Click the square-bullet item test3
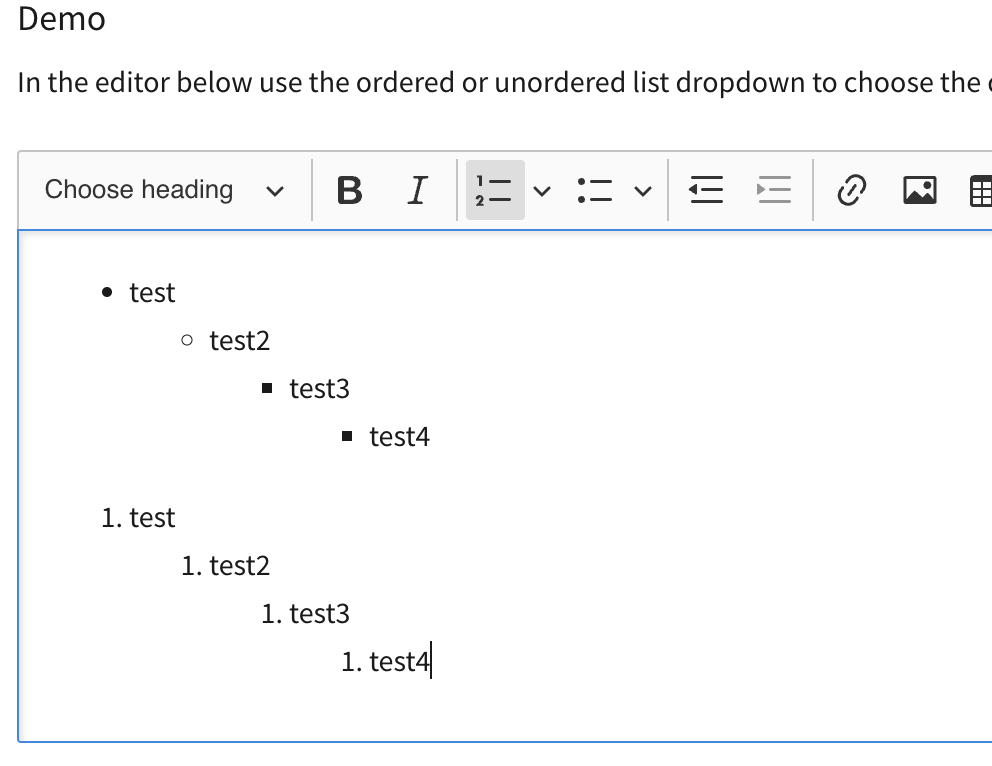 point(320,388)
